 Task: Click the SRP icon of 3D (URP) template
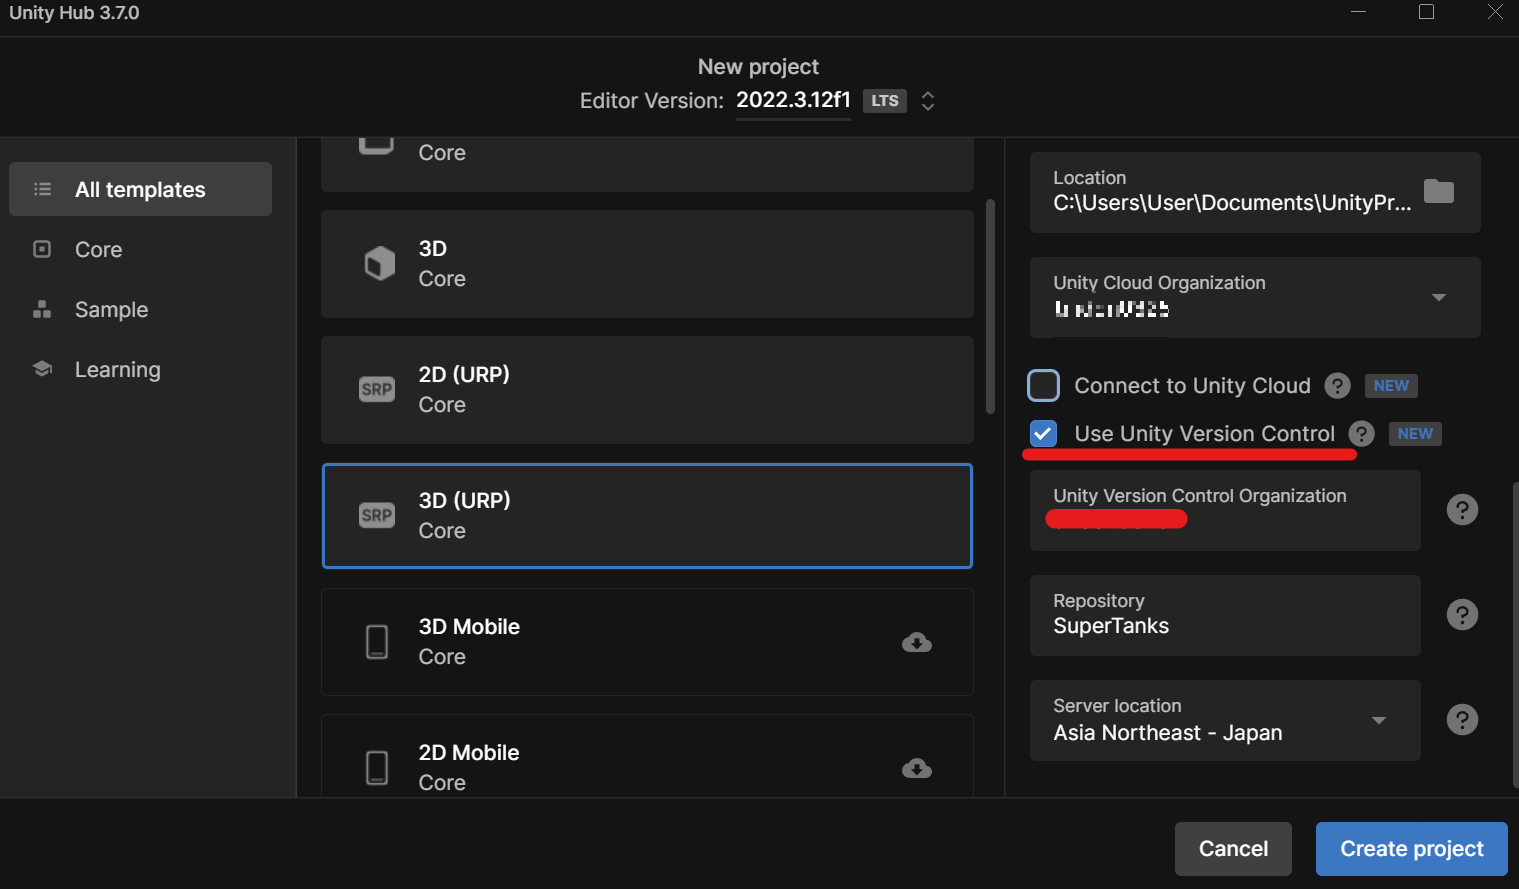tap(377, 515)
